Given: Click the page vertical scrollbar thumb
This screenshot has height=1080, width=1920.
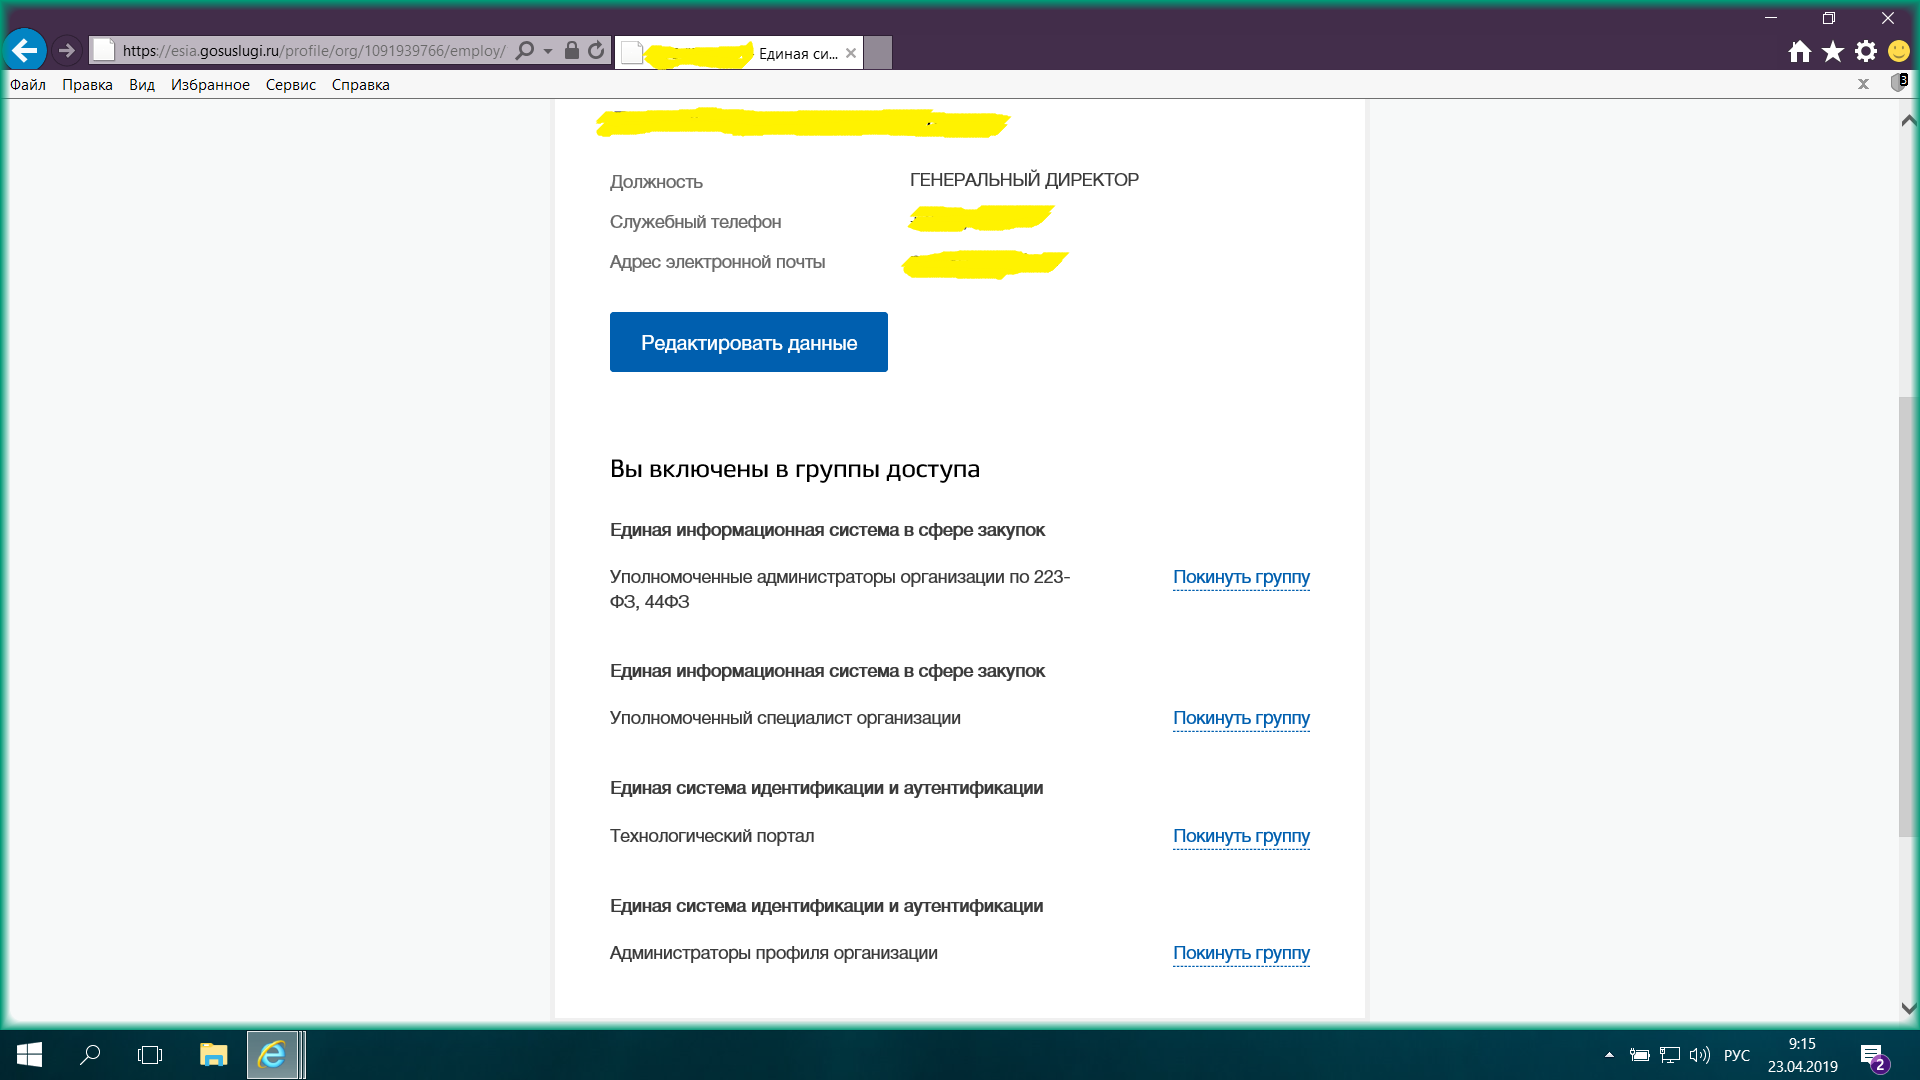Looking at the screenshot, I should (x=1908, y=616).
